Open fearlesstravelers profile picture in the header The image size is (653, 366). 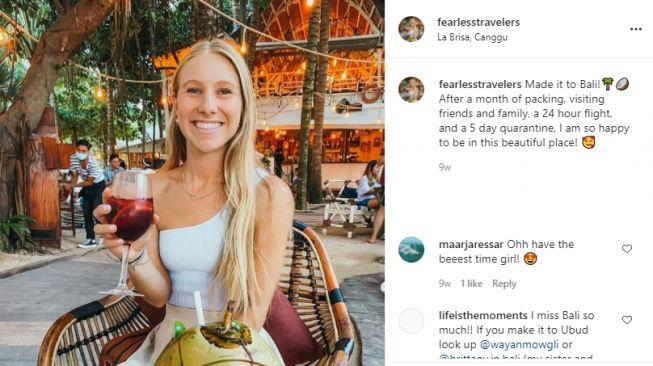click(411, 29)
